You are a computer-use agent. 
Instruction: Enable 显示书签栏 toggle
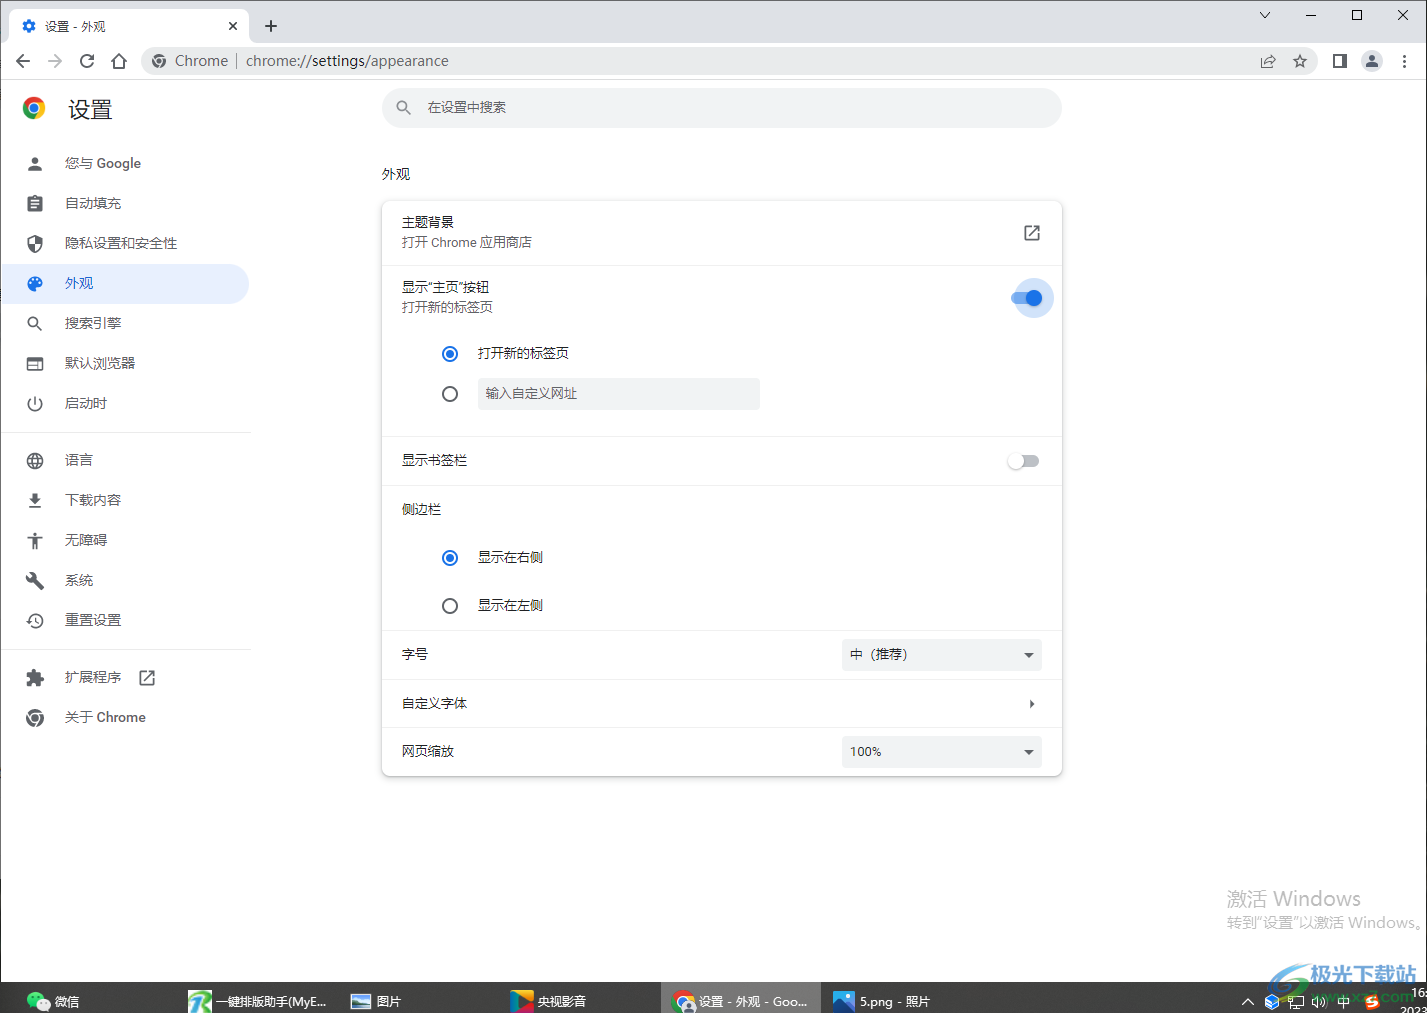point(1024,461)
